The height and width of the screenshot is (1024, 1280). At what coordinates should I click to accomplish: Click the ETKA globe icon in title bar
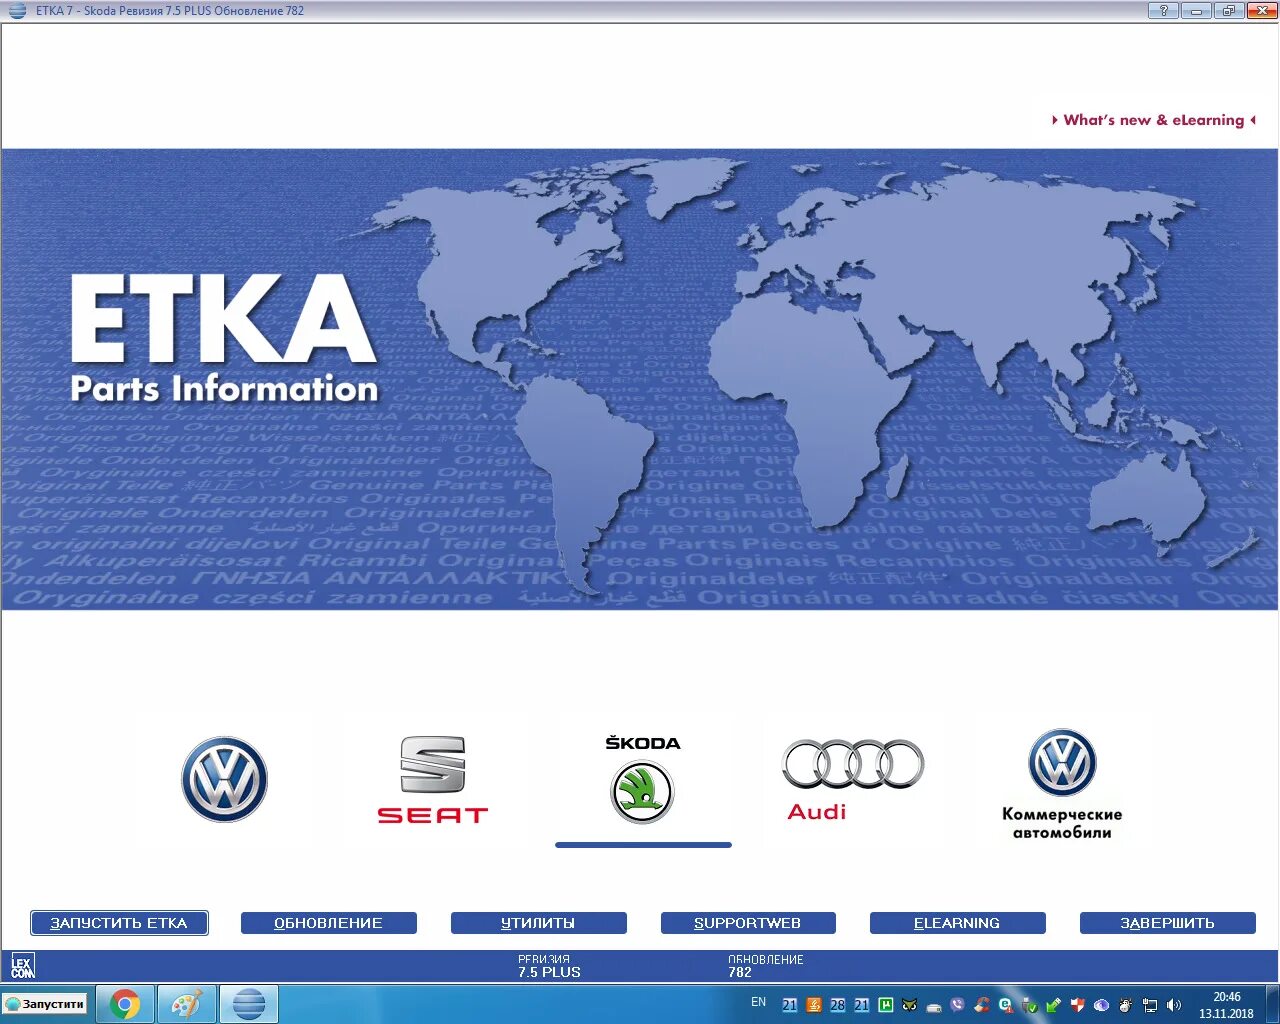point(17,11)
